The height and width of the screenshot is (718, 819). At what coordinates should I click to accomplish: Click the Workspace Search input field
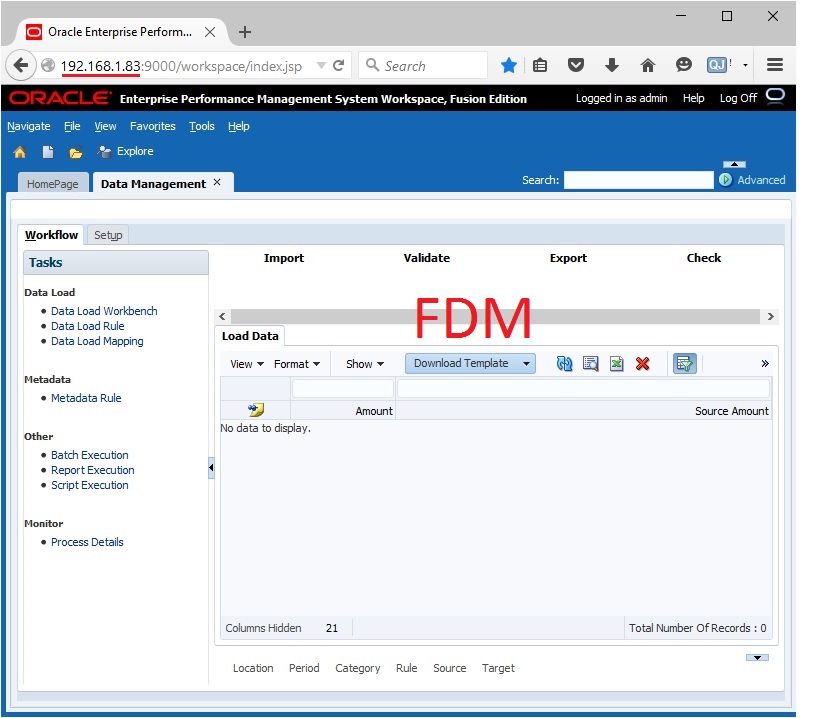(638, 180)
